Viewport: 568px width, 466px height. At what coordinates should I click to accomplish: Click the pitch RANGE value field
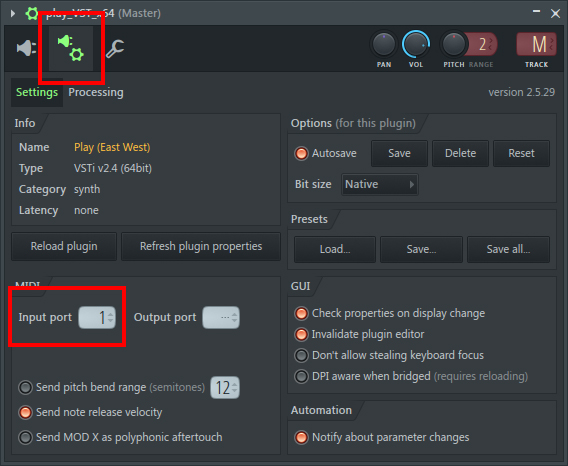point(482,44)
